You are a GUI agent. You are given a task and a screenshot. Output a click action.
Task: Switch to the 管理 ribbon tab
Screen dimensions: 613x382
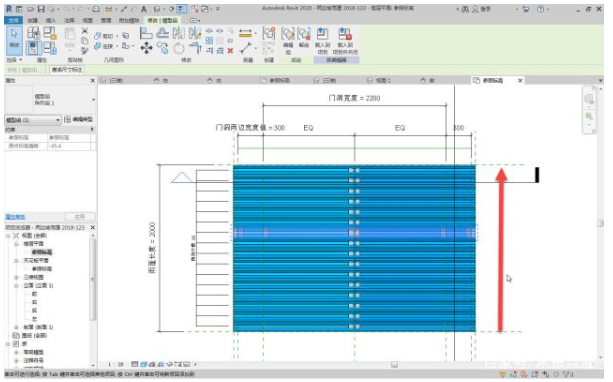point(106,20)
